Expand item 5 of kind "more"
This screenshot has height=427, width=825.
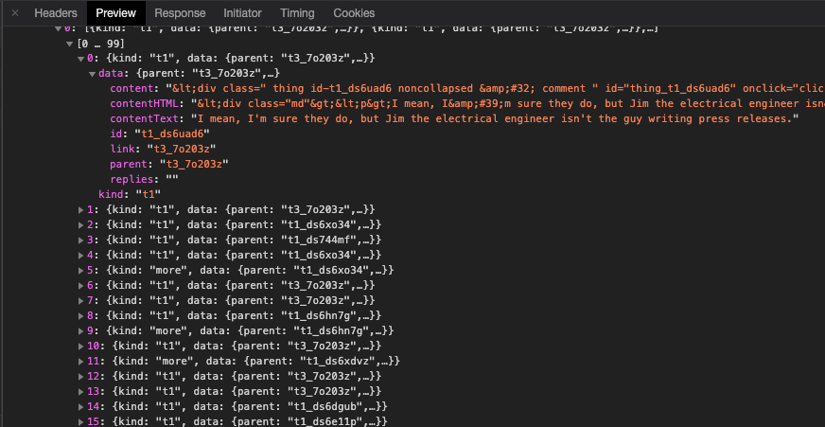(82, 270)
